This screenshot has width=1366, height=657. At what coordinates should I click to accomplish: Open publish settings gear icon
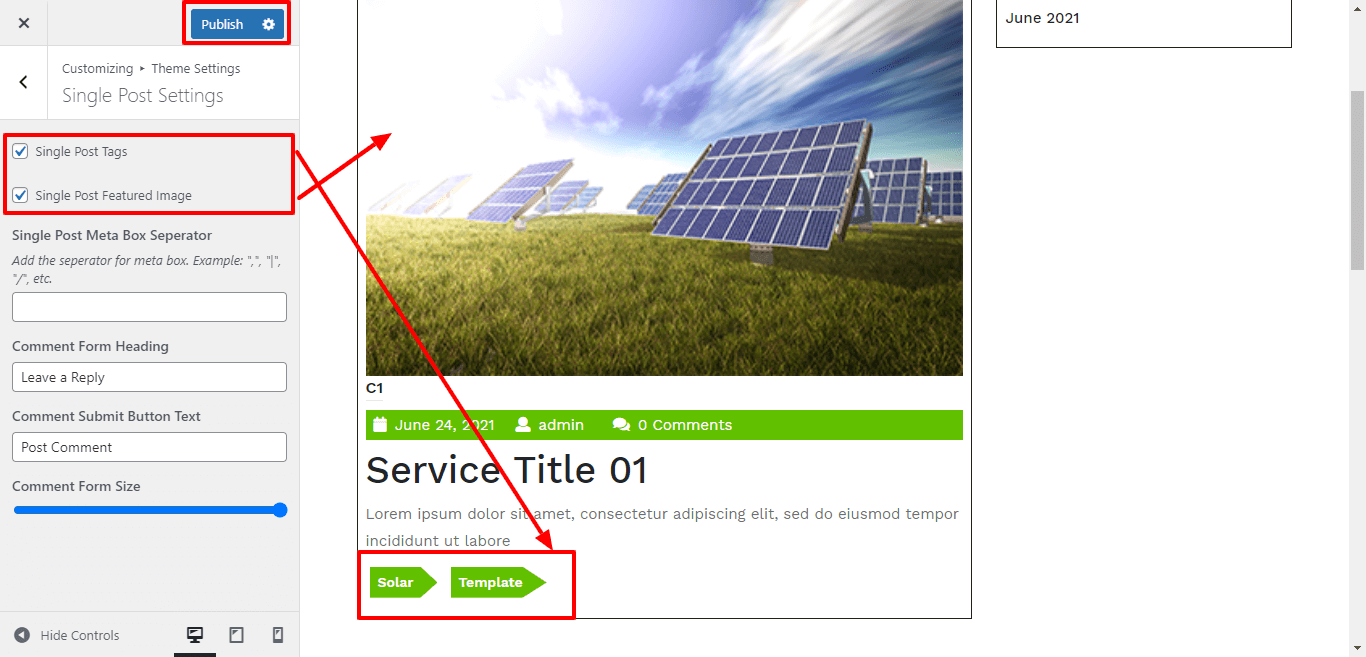268,24
